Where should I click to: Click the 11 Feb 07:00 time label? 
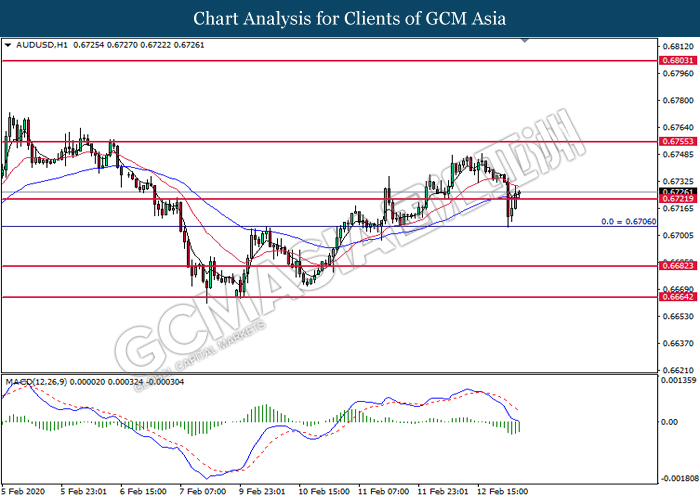pos(383,492)
